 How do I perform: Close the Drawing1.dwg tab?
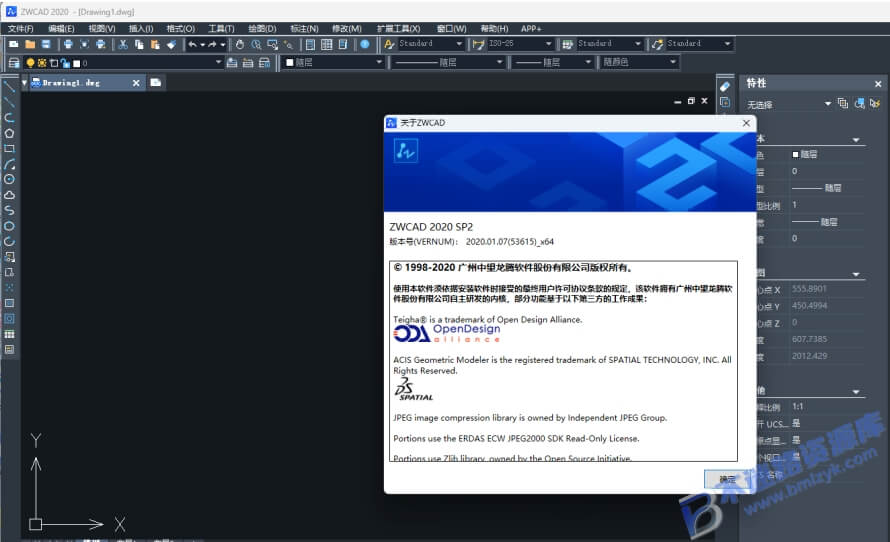(136, 83)
